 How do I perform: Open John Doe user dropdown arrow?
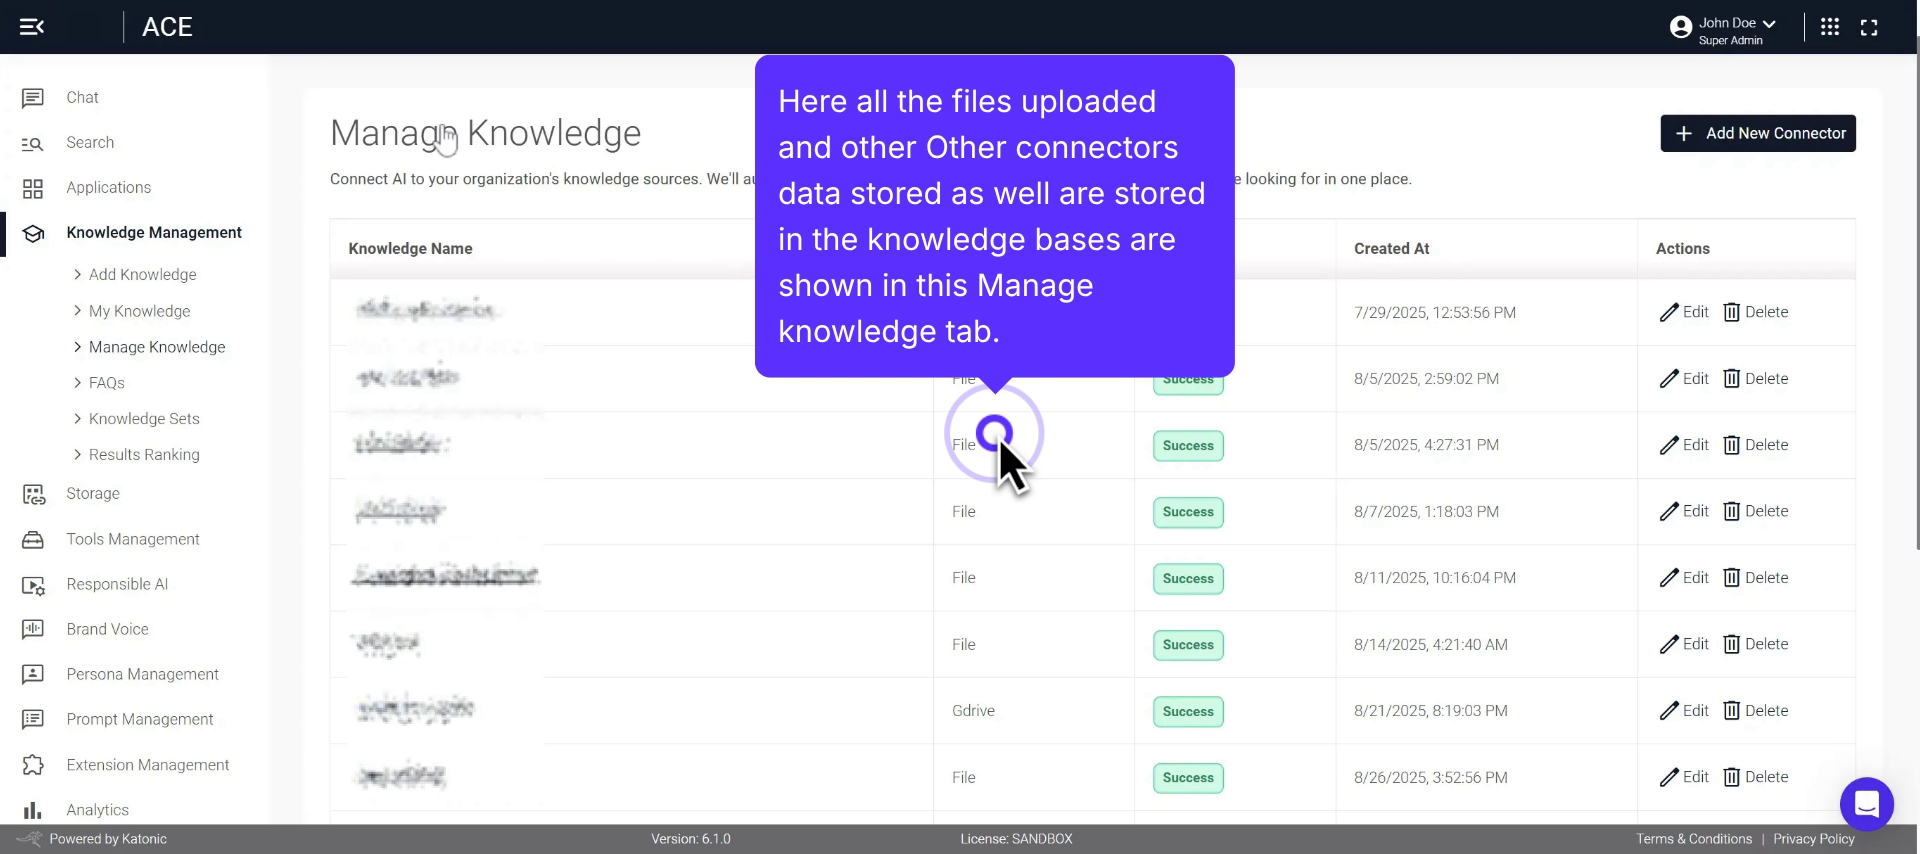tap(1769, 23)
